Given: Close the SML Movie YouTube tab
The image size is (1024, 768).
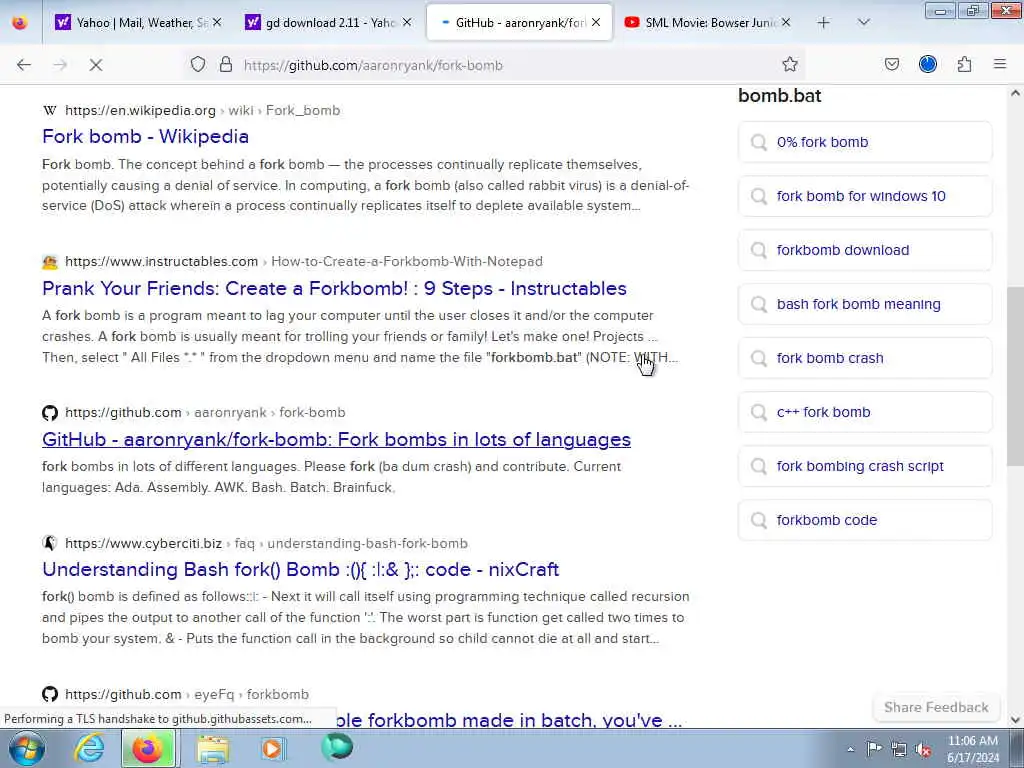Looking at the screenshot, I should tap(786, 23).
